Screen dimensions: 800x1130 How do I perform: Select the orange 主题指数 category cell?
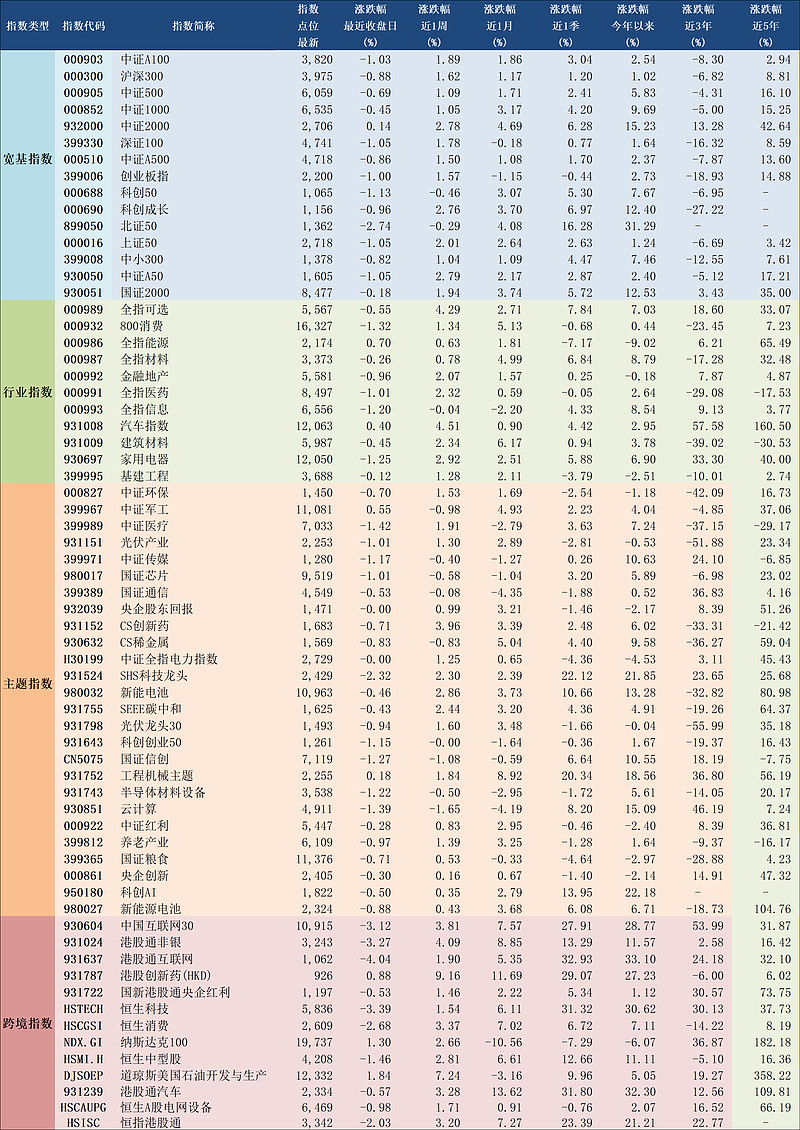click(x=28, y=683)
